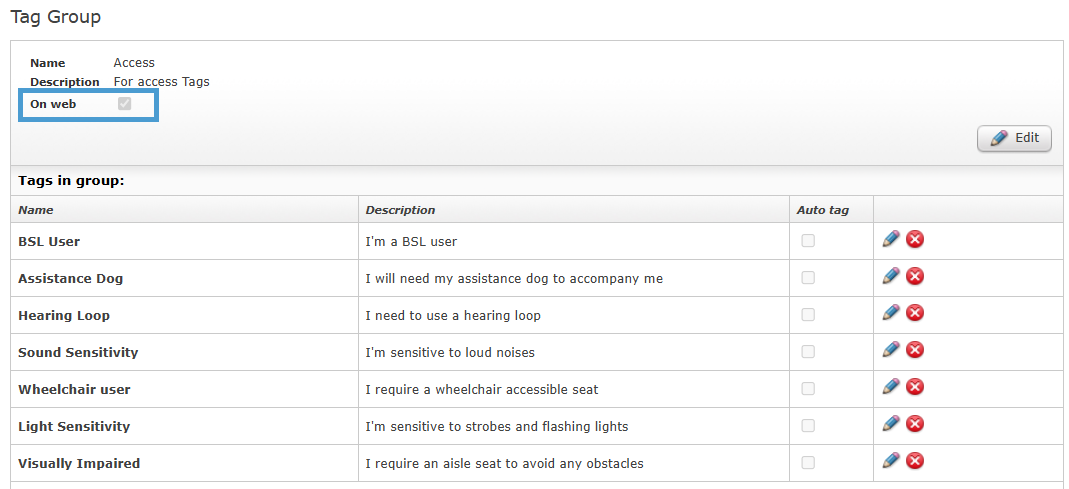Enable Auto tag for Sound Sensitivity
Viewport: 1069px width, 489px height.
click(x=808, y=352)
